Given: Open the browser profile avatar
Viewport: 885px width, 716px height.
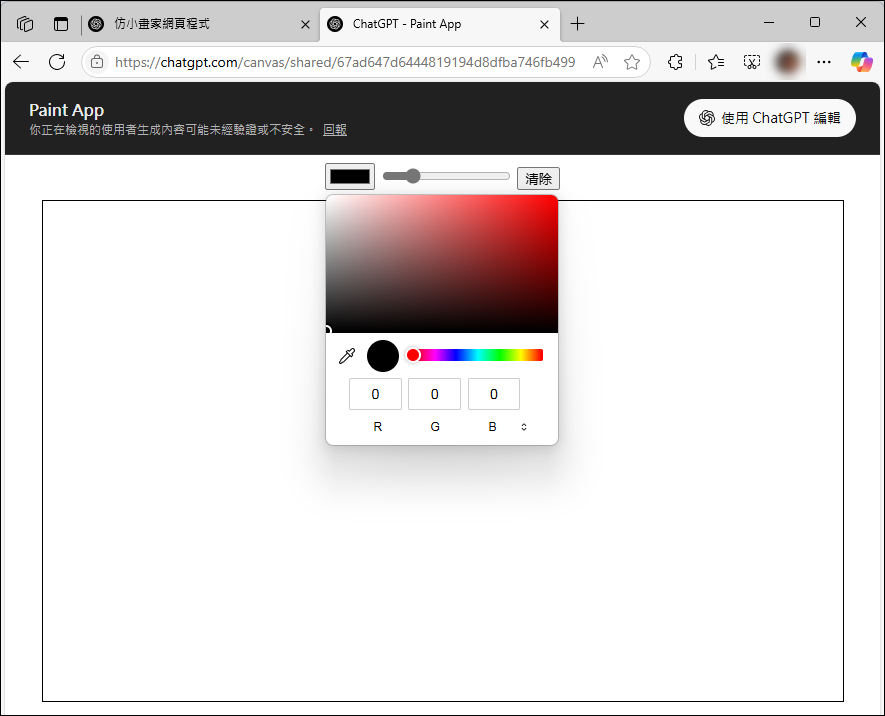Looking at the screenshot, I should [788, 62].
